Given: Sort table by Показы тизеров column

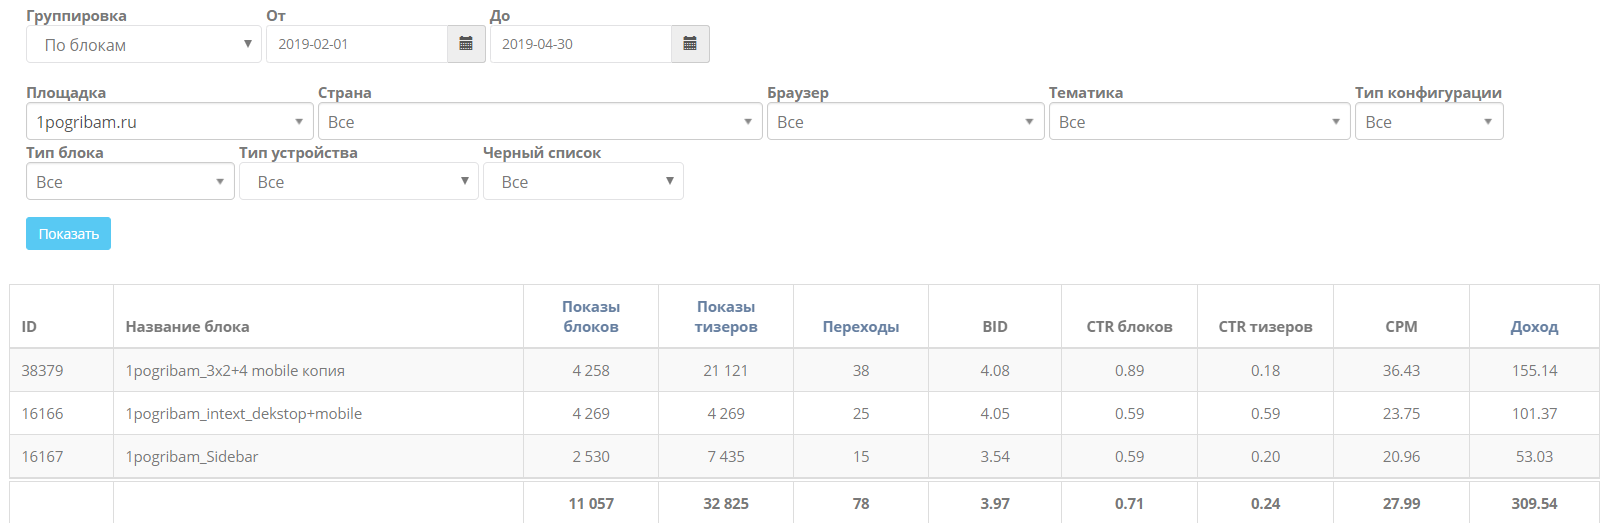Looking at the screenshot, I should pos(726,317).
